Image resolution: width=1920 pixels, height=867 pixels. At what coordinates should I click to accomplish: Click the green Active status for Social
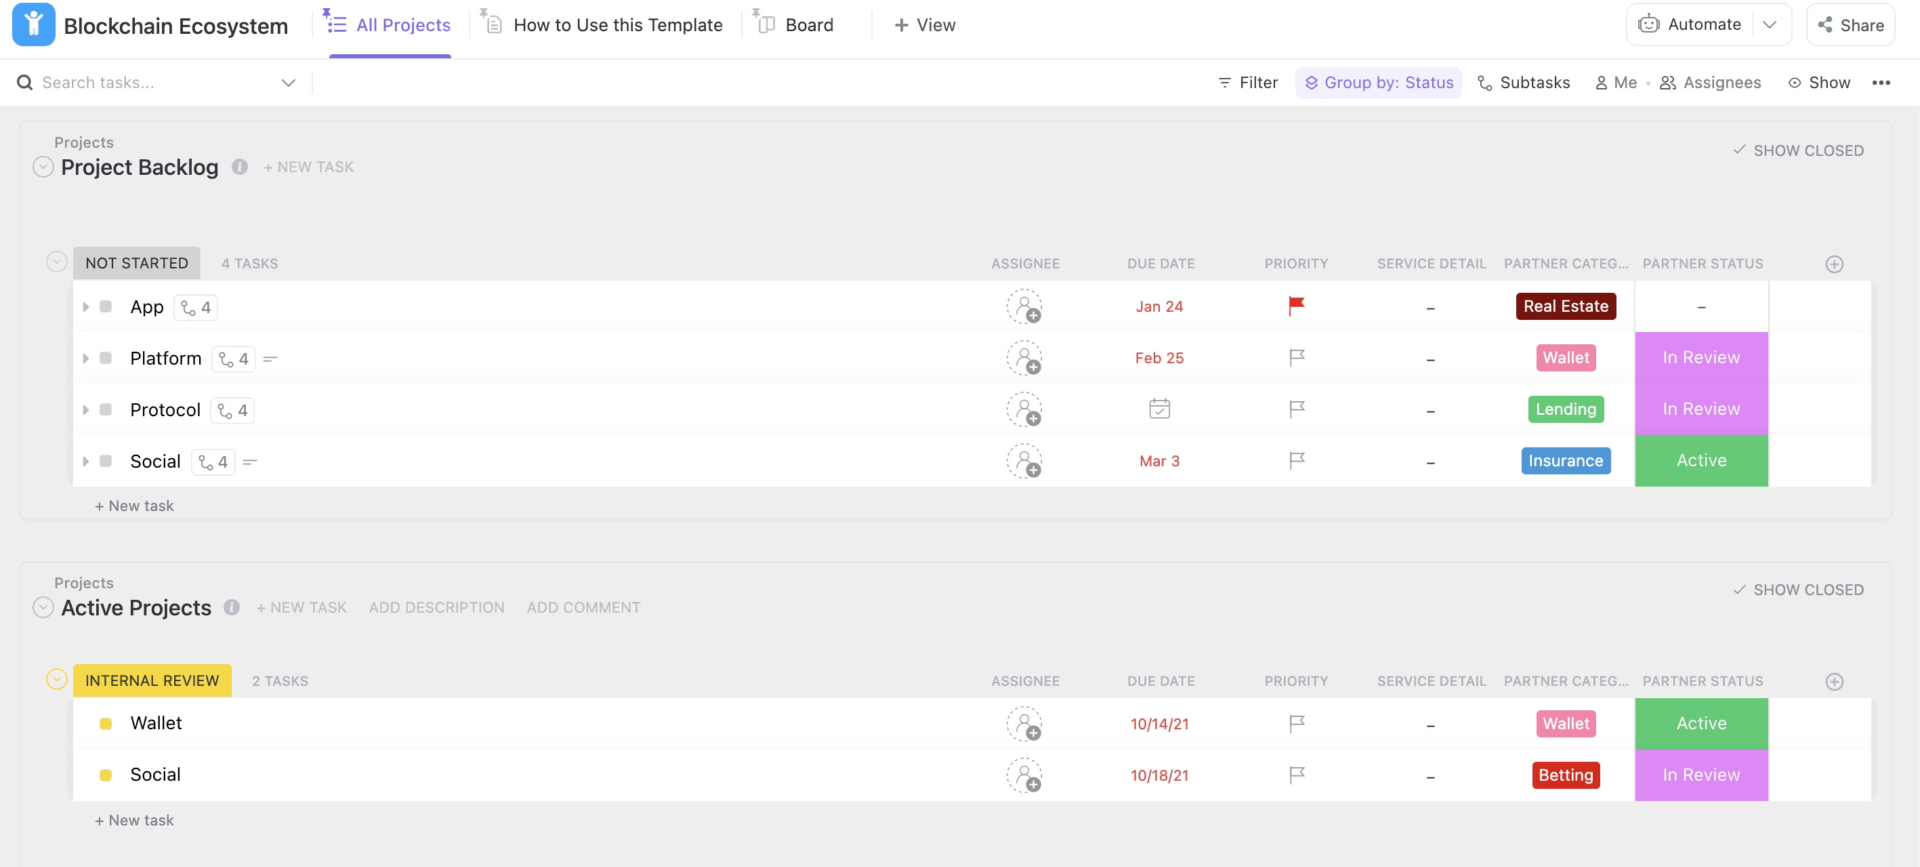point(1701,461)
